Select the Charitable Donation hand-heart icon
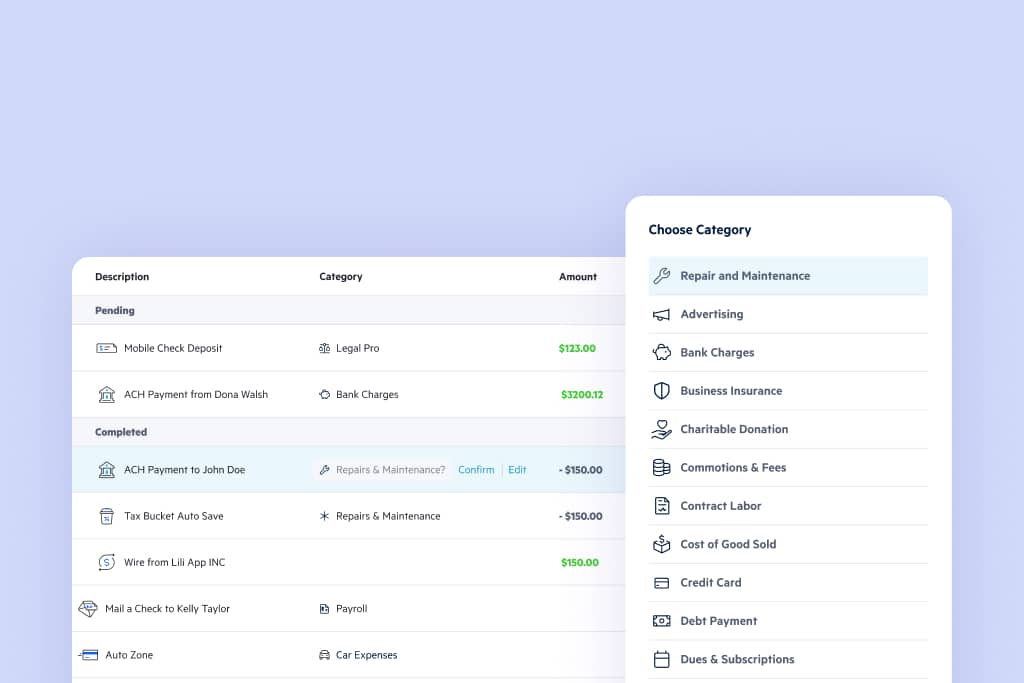The height and width of the screenshot is (683, 1024). [x=661, y=429]
